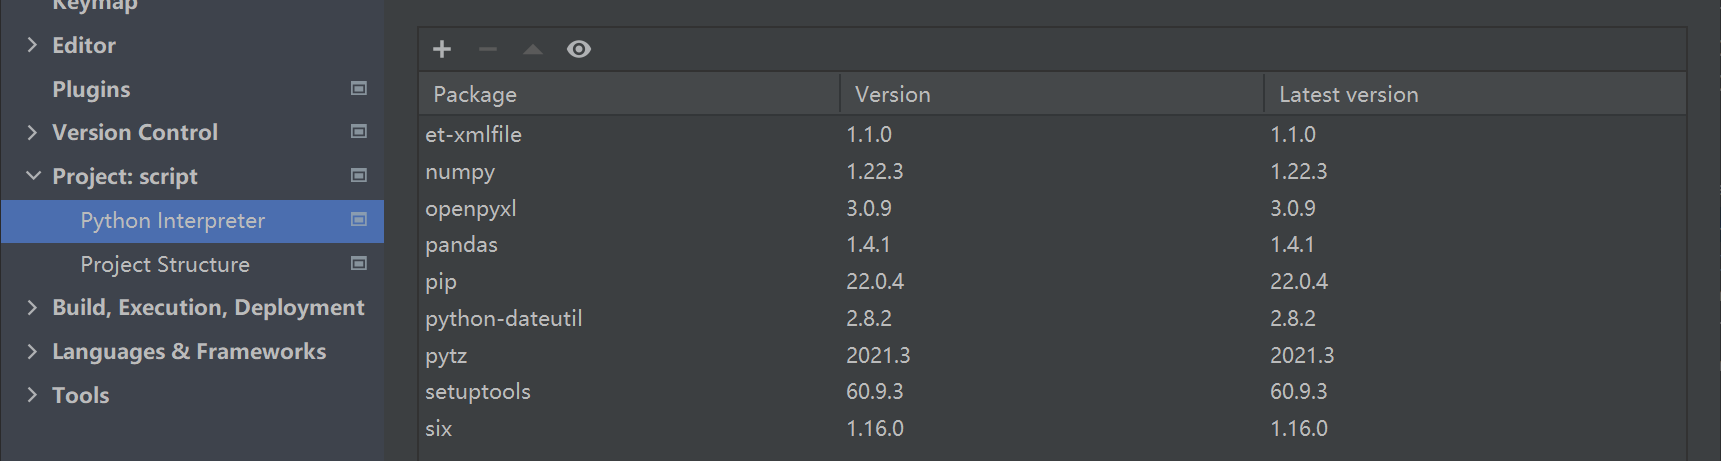Viewport: 1721px width, 461px height.
Task: Click the add package plus icon
Action: pos(442,49)
